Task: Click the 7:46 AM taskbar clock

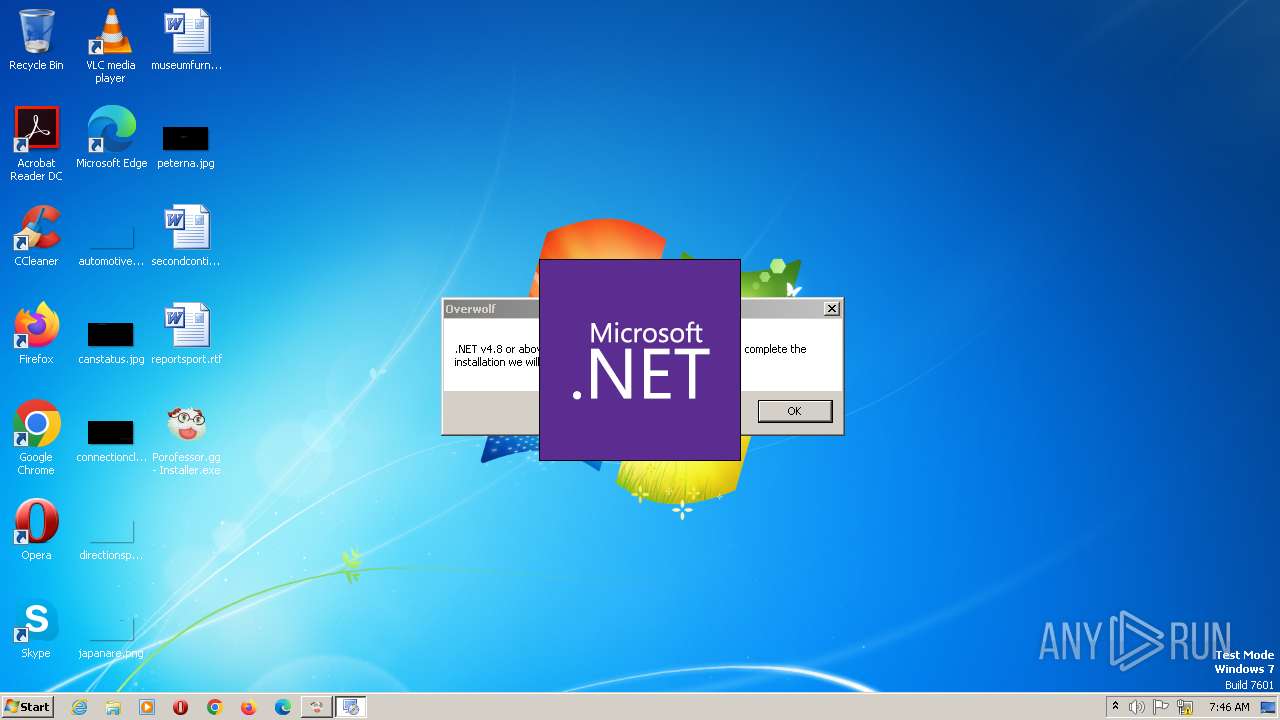Action: pyautogui.click(x=1229, y=707)
